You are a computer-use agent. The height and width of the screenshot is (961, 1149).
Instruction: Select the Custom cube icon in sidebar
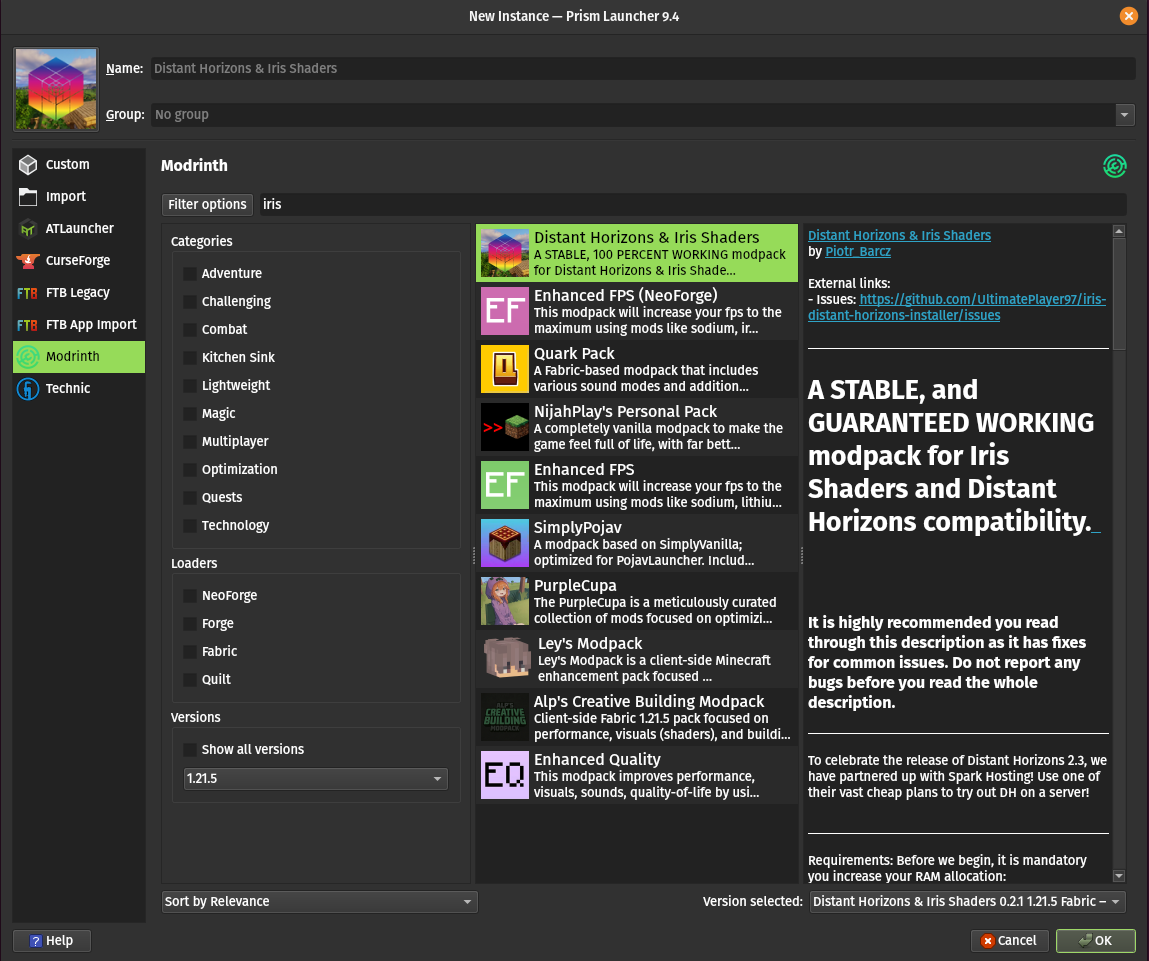click(x=28, y=165)
